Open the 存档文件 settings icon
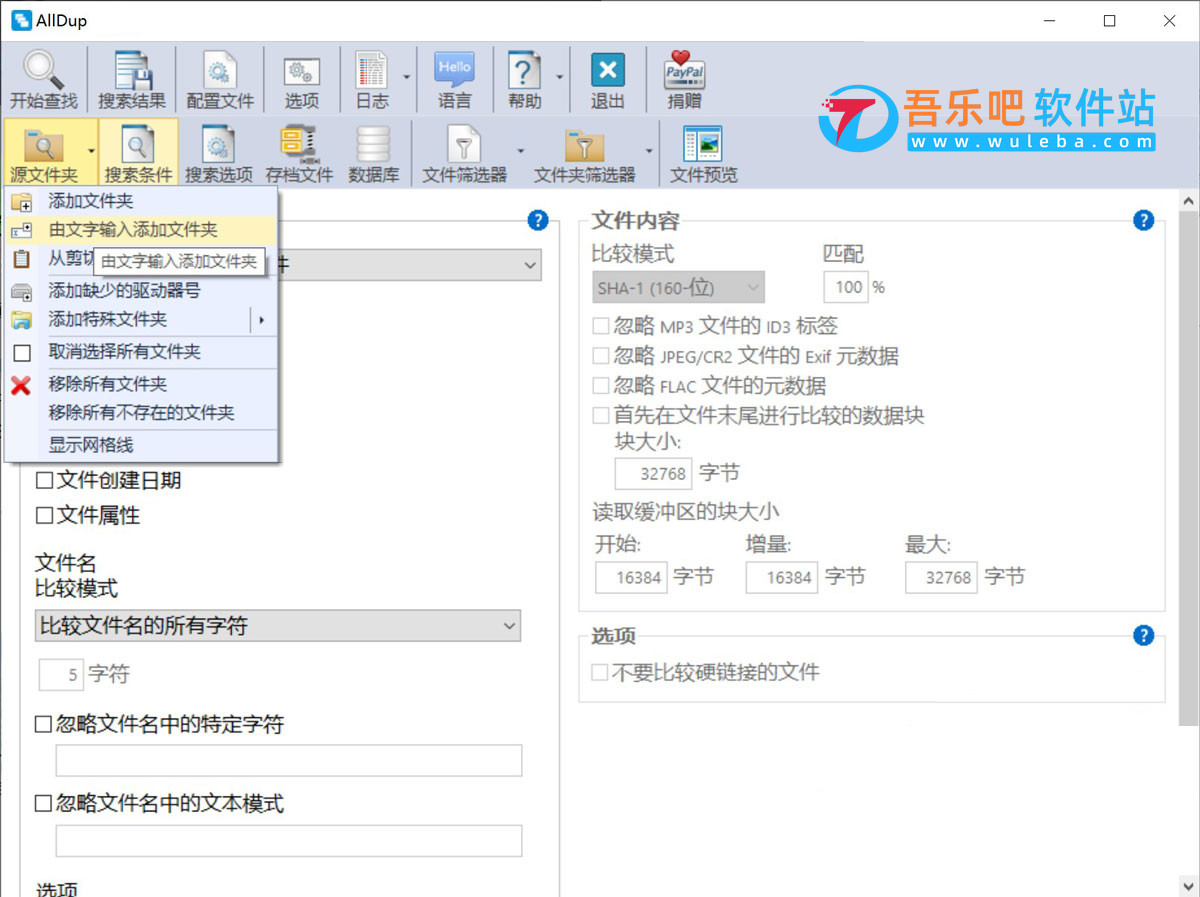The image size is (1200, 897). coord(299,146)
